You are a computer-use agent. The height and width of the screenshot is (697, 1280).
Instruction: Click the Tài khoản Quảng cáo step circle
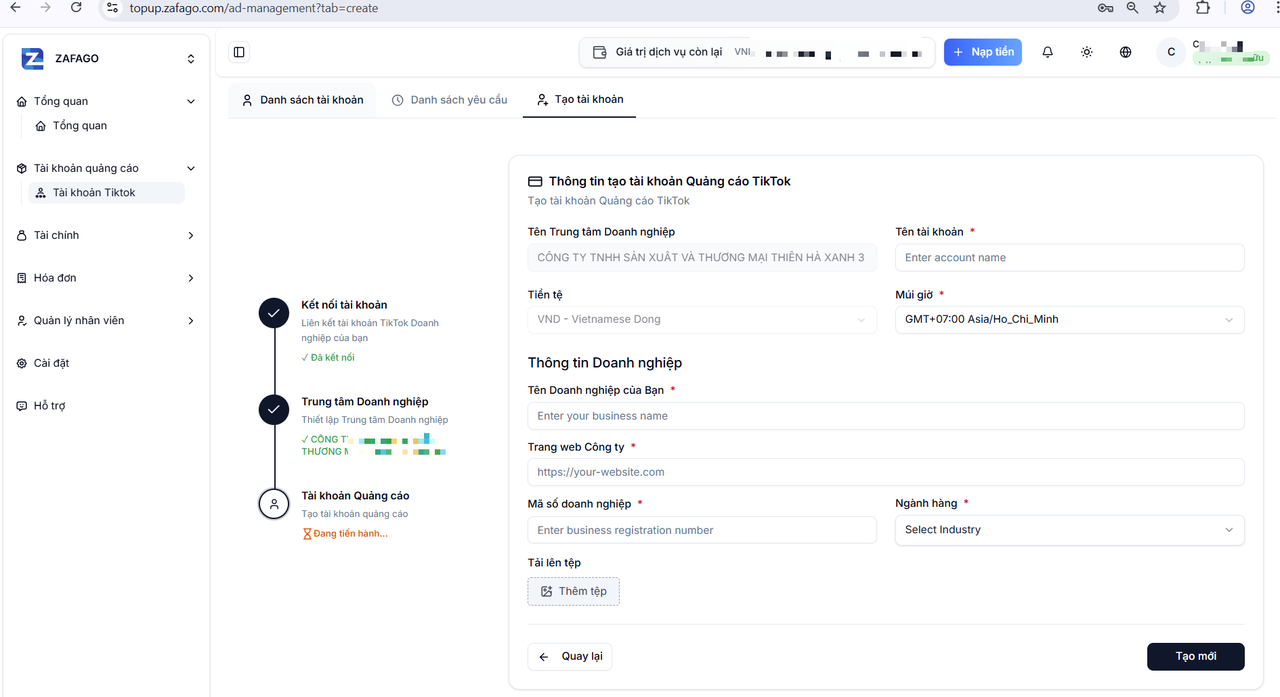tap(274, 504)
